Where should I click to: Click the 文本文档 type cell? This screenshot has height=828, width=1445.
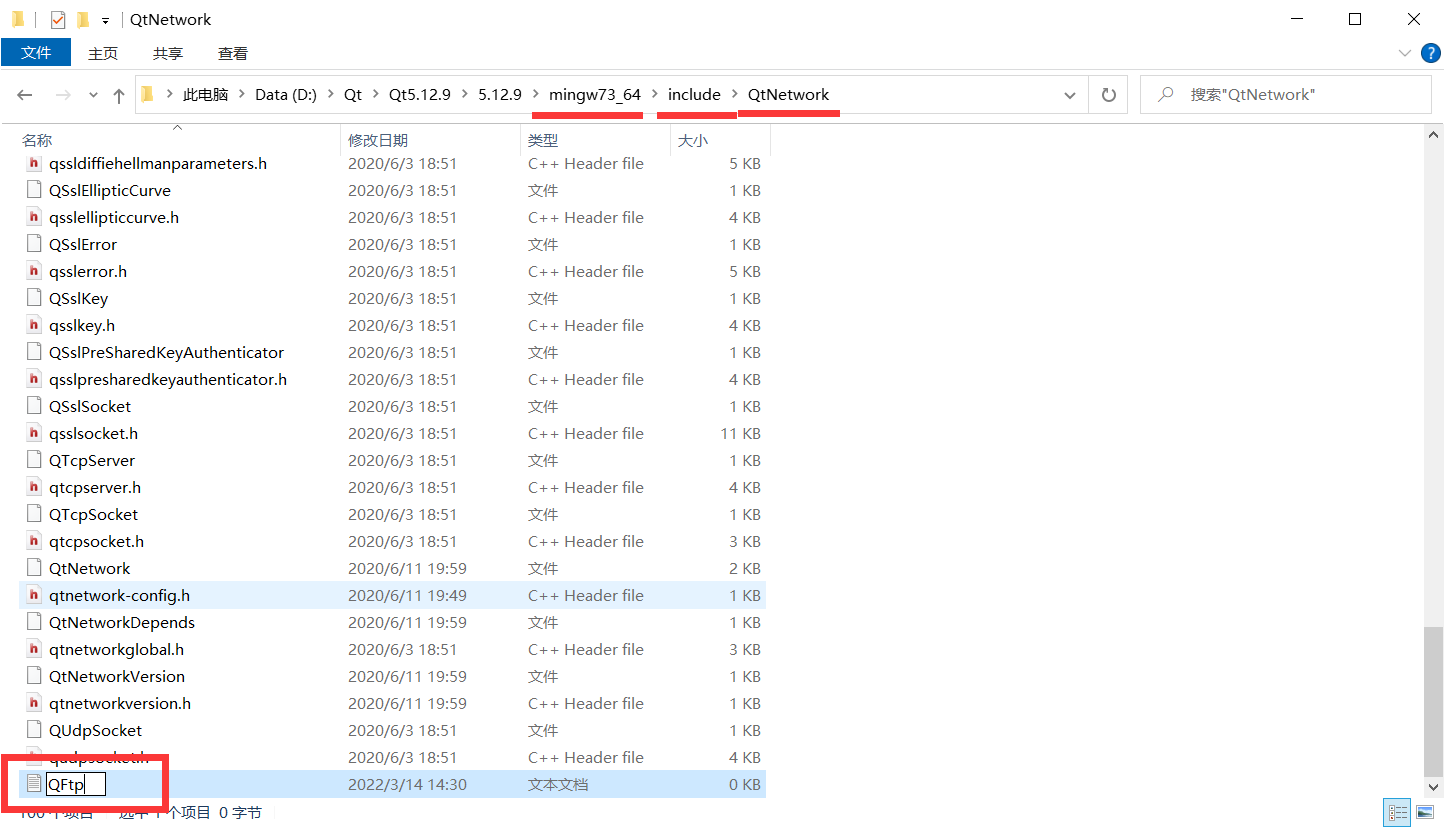[x=558, y=784]
